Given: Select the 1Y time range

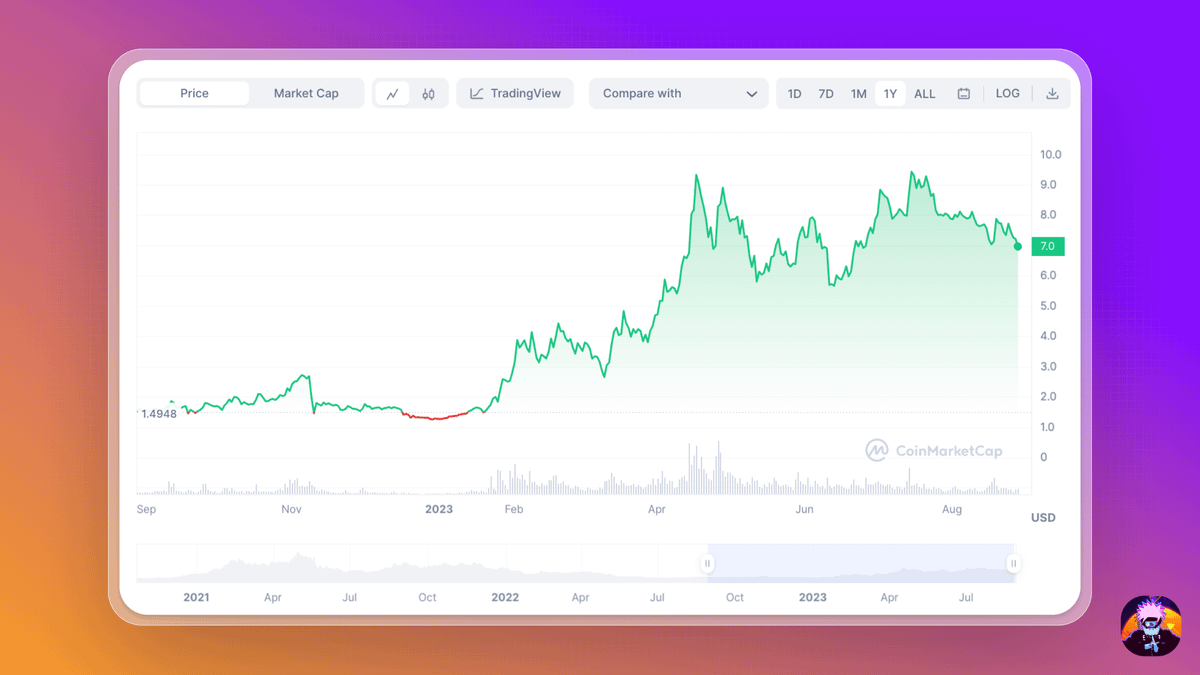Looking at the screenshot, I should coord(890,94).
